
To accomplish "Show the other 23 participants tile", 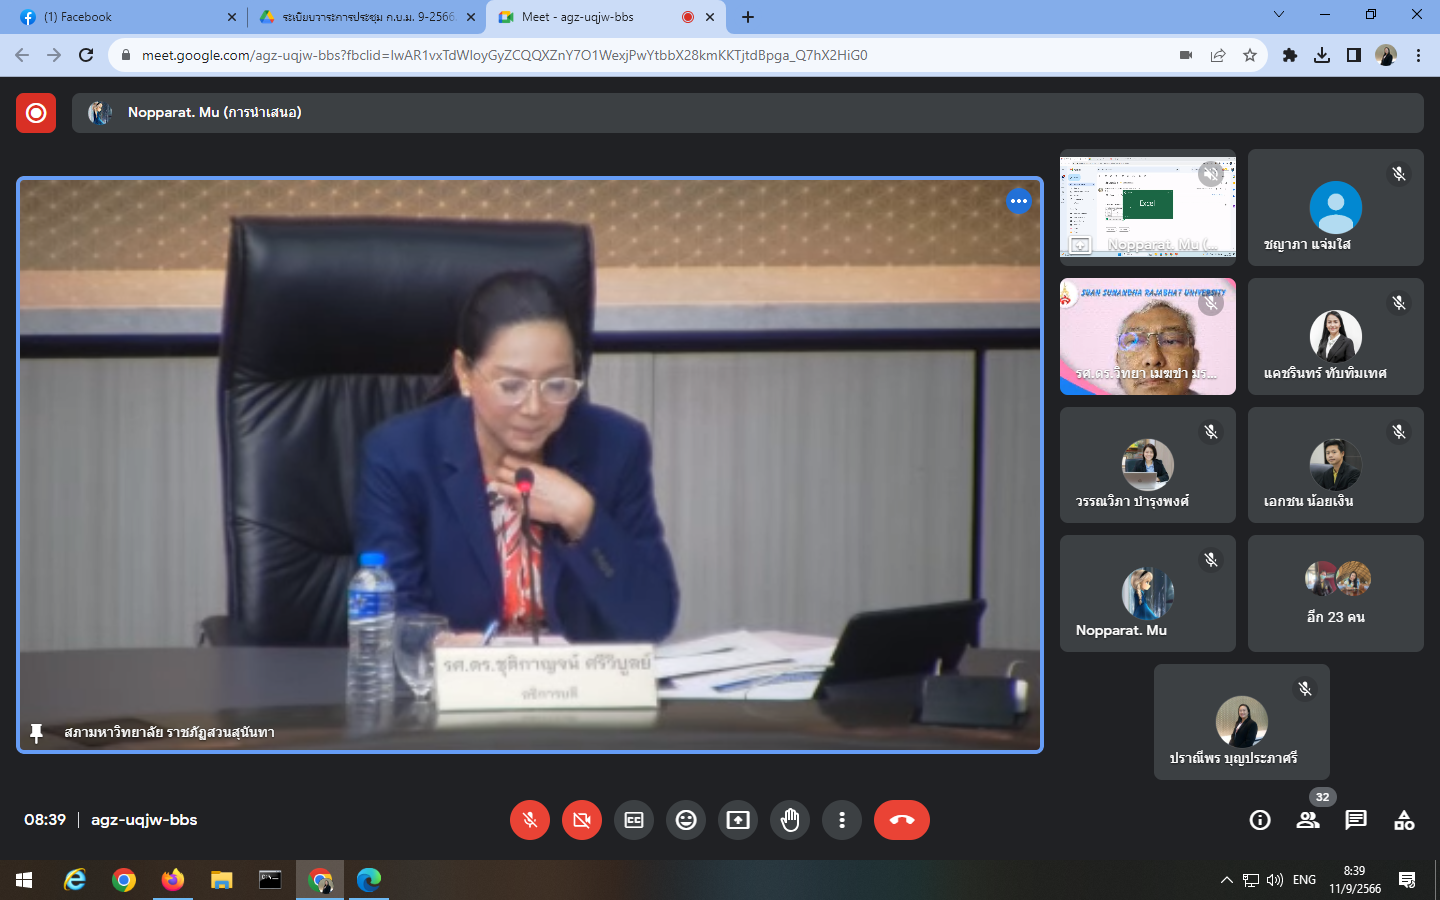I will 1335,593.
